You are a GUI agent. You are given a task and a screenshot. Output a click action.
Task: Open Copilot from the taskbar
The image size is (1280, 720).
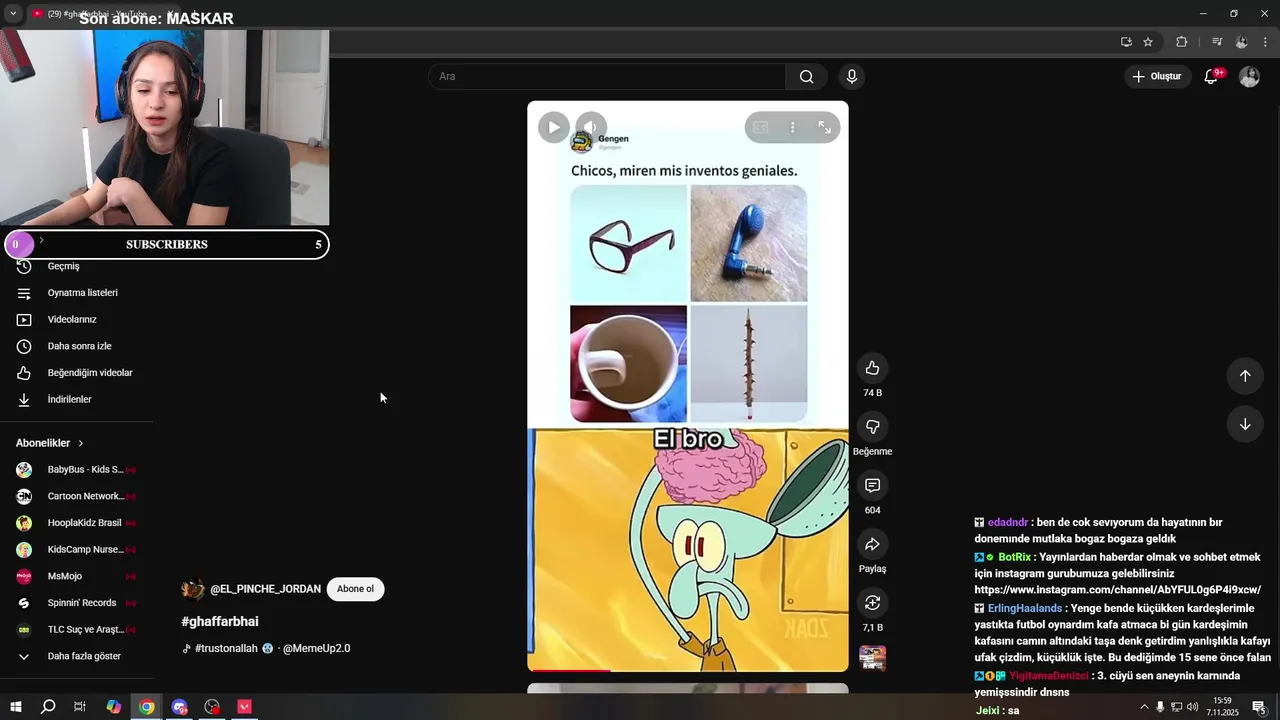pyautogui.click(x=113, y=707)
